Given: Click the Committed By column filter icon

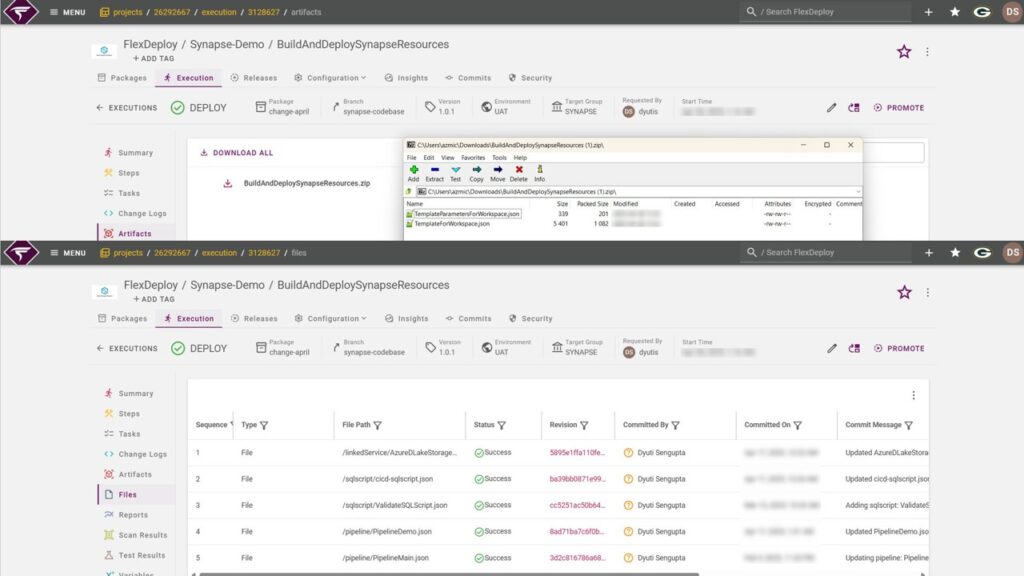Looking at the screenshot, I should [x=675, y=425].
